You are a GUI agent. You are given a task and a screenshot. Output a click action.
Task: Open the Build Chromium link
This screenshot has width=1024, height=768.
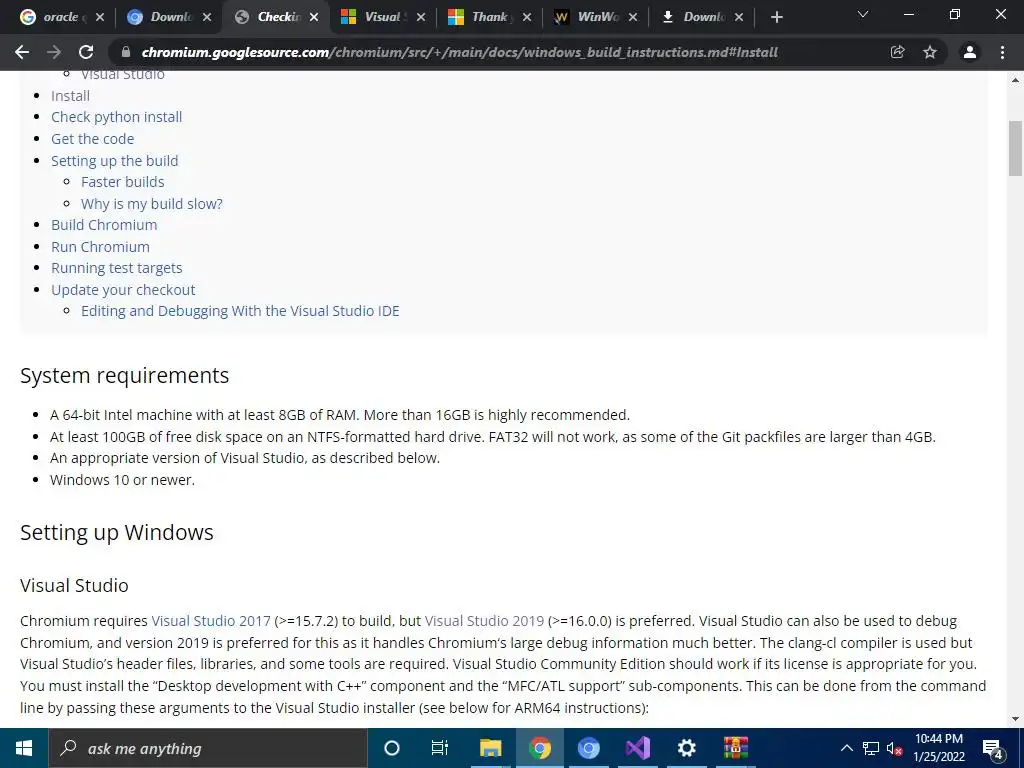point(104,225)
